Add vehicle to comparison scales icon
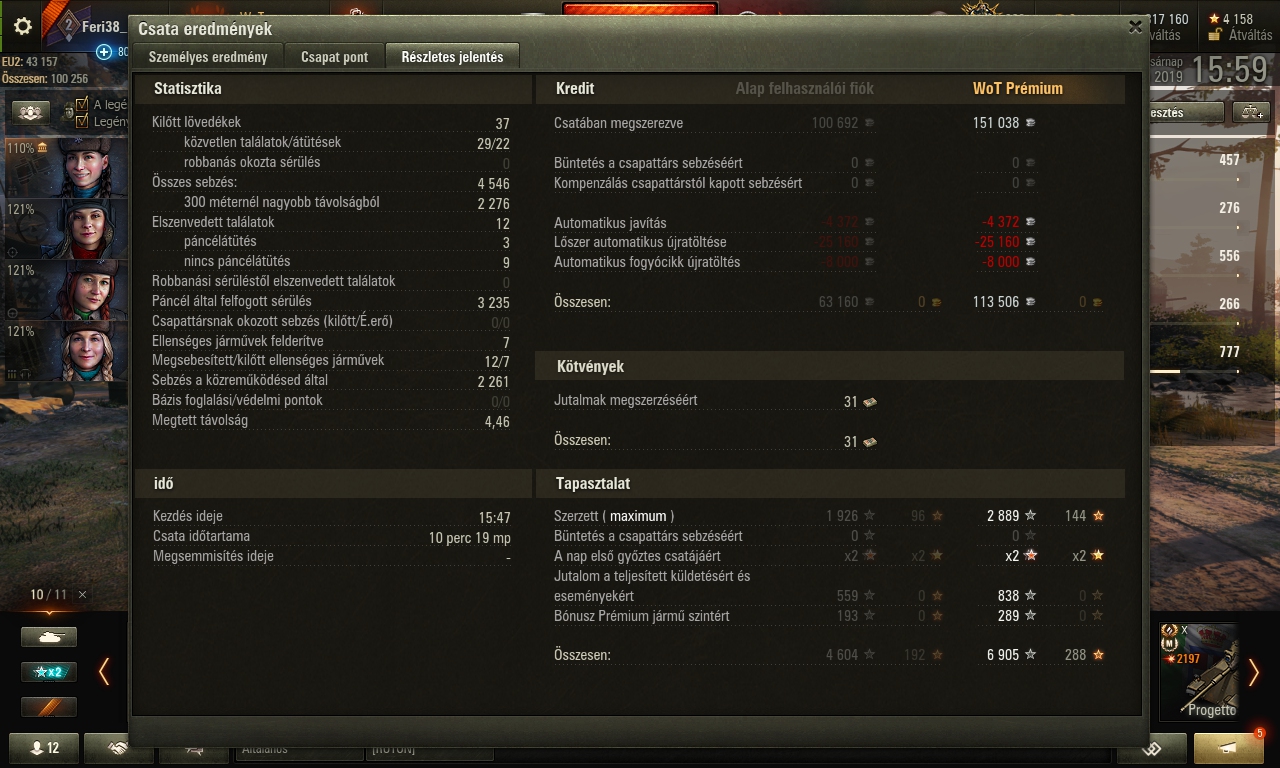The width and height of the screenshot is (1280, 768). (x=1250, y=112)
